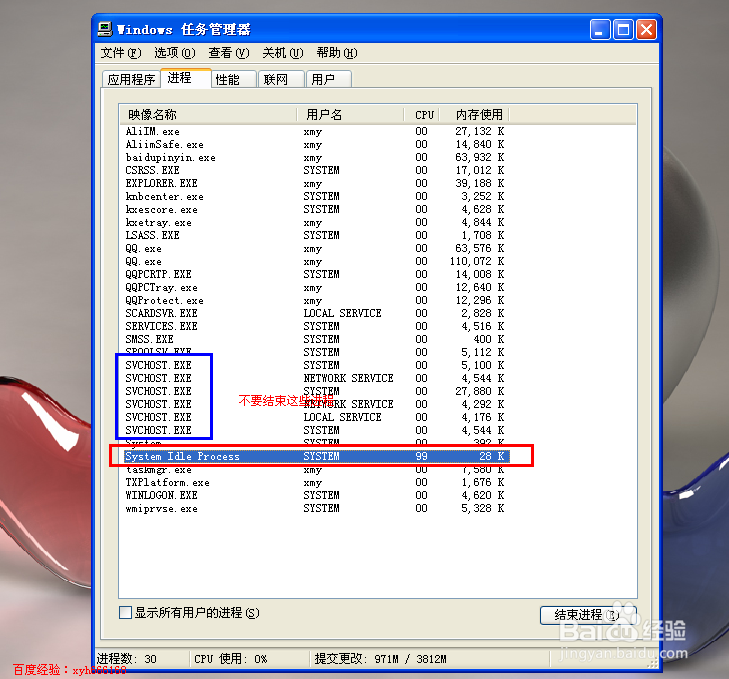This screenshot has height=679, width=729.
Task: Select SVCHOST.EXE using 4,176 K memory
Action: [315, 418]
